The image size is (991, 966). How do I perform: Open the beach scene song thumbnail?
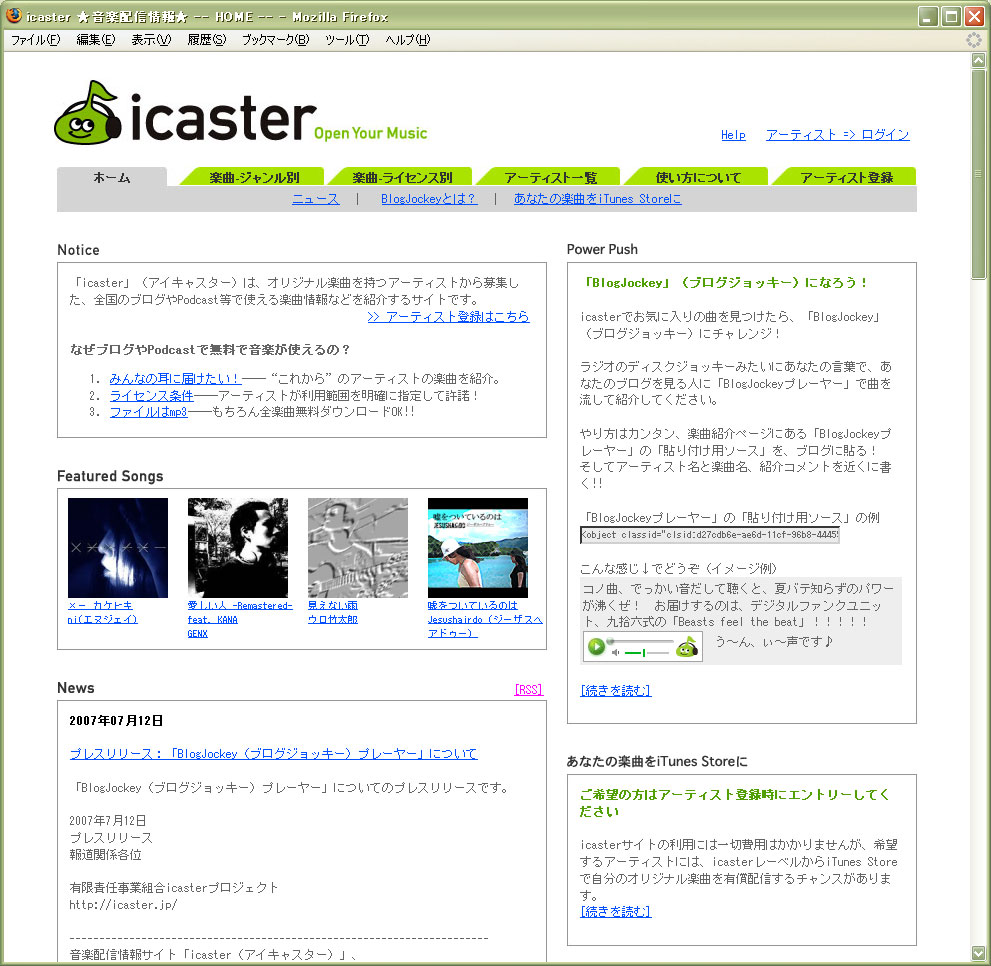[x=478, y=548]
